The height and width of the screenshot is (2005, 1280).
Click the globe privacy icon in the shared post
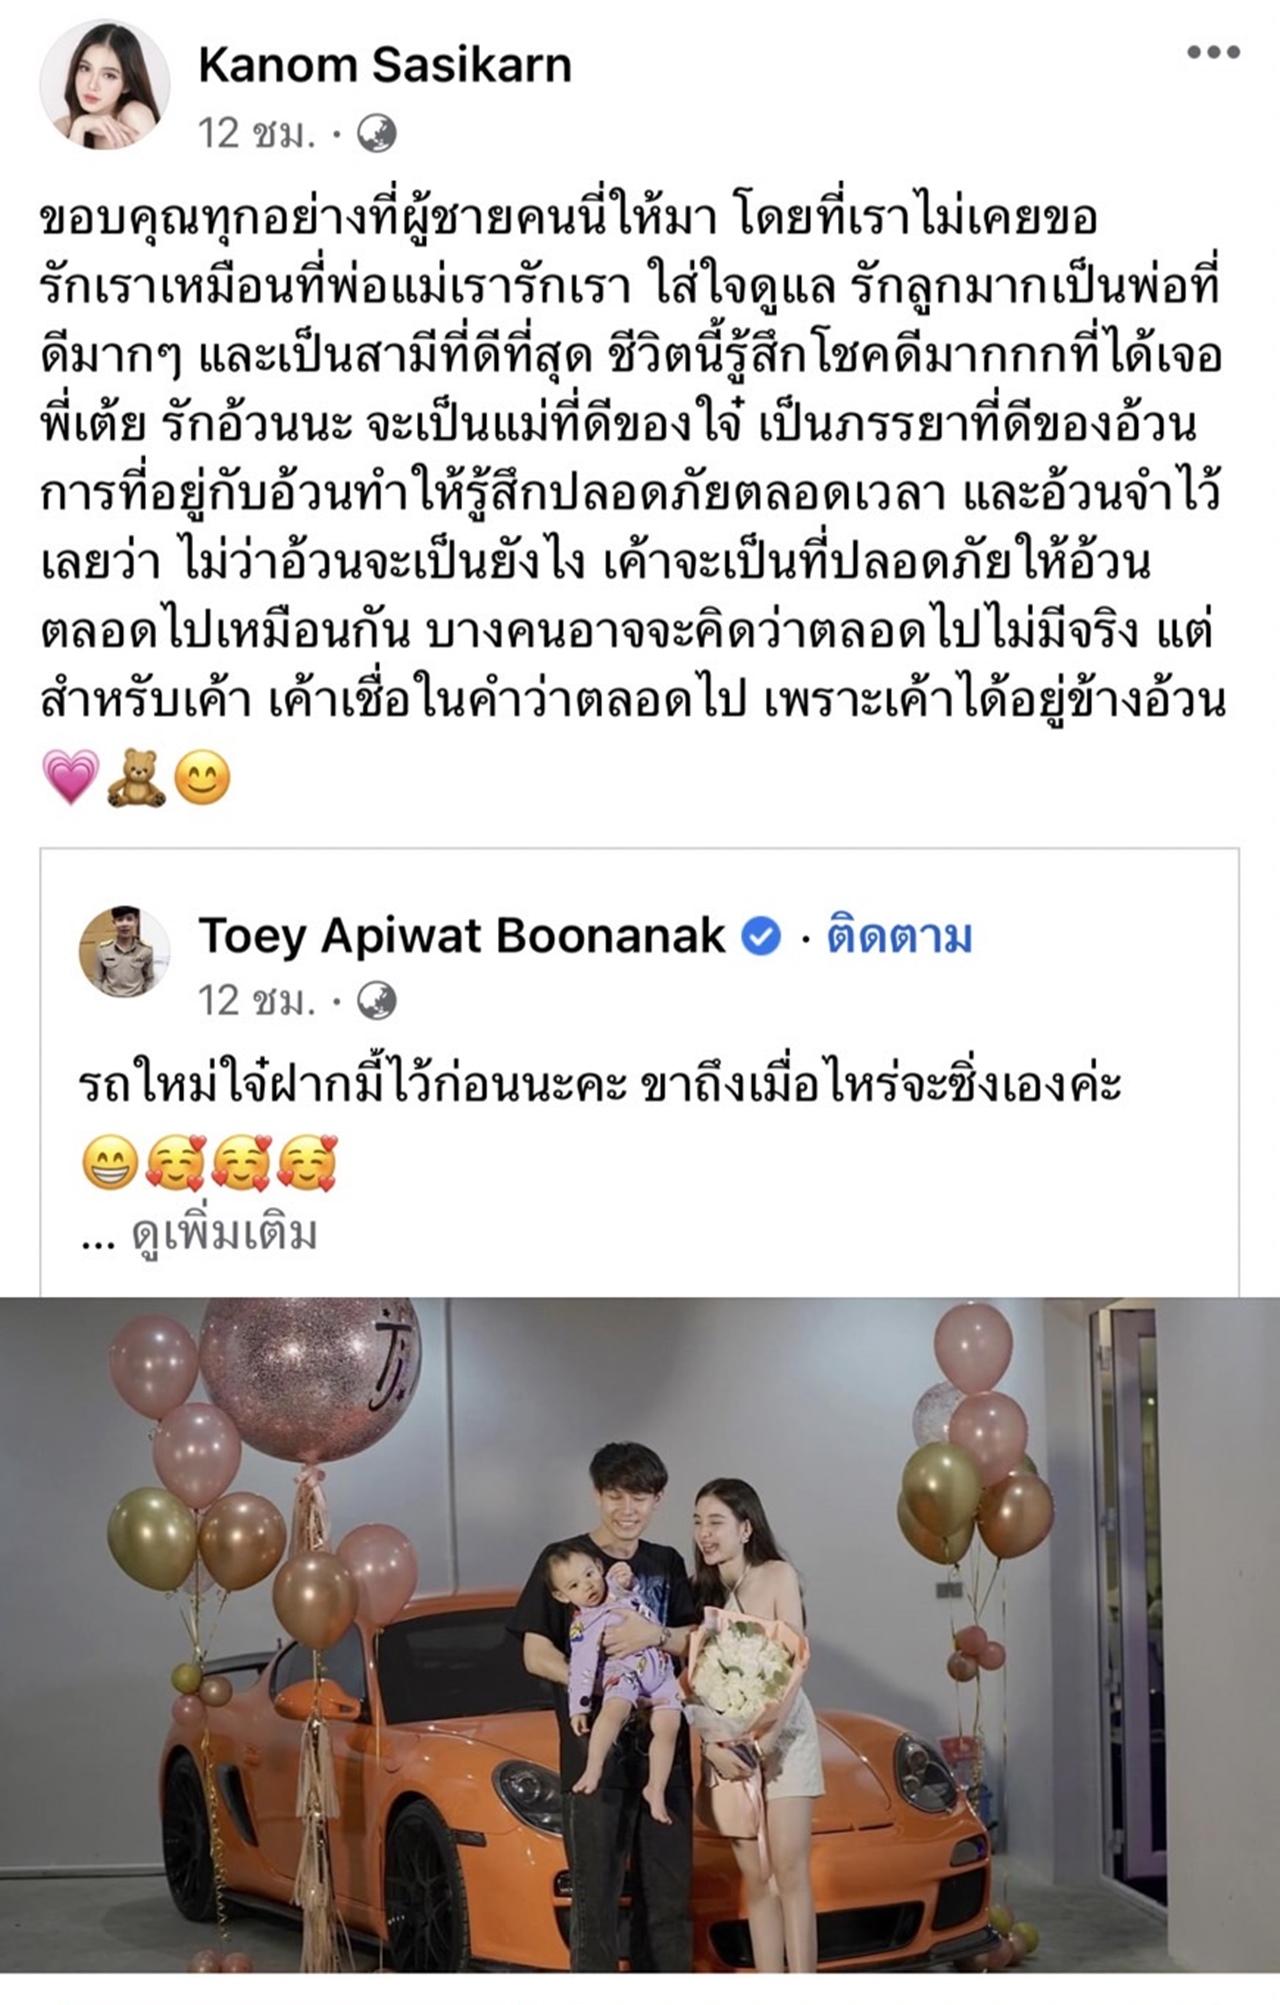[376, 1000]
